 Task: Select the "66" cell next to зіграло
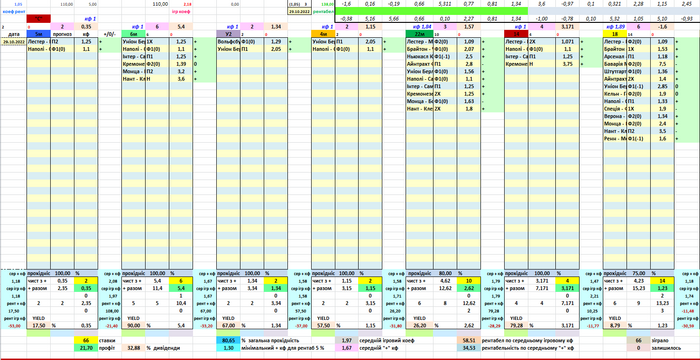click(638, 340)
